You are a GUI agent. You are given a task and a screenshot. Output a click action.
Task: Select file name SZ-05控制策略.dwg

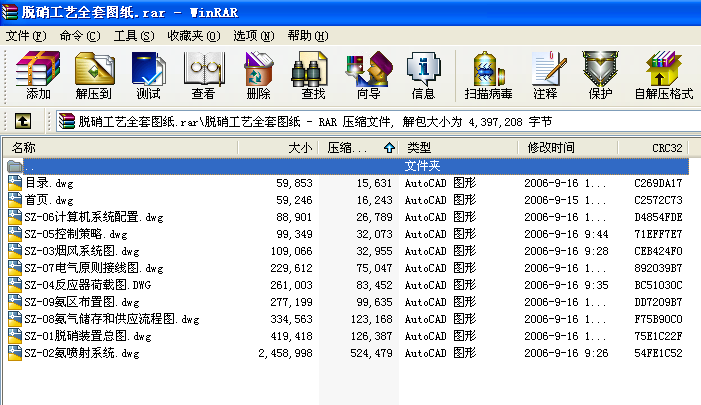tap(76, 234)
